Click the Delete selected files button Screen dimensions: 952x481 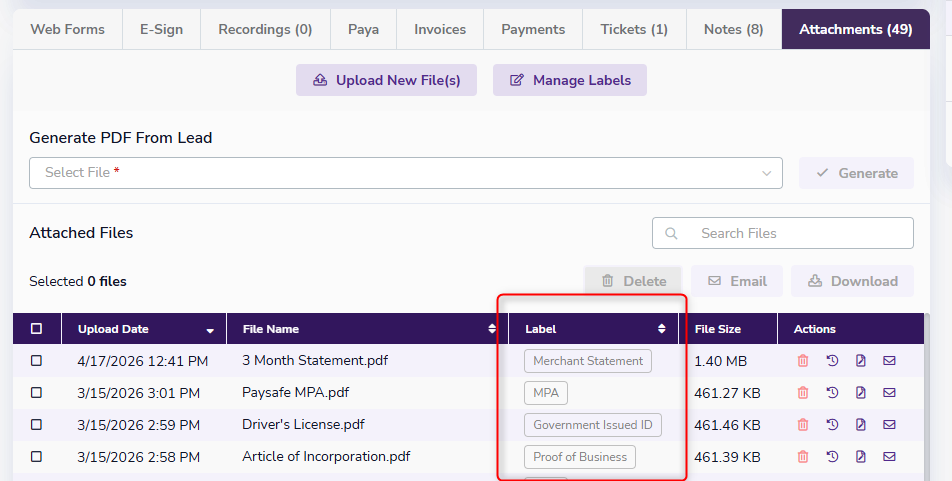pos(633,281)
